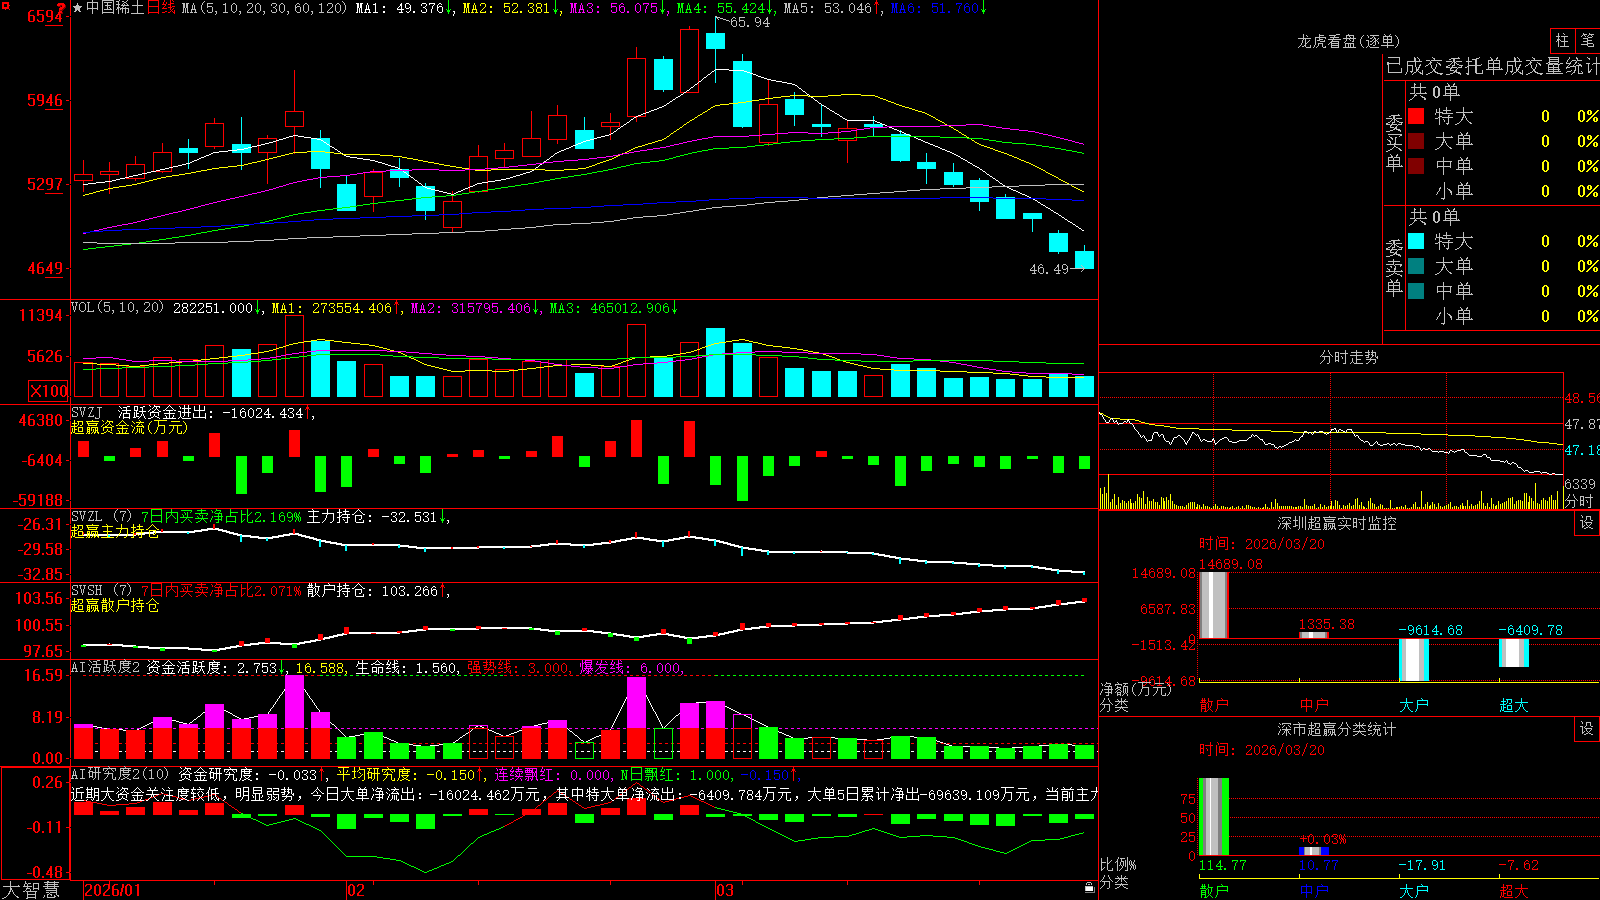Click the 龙虎看盘(逐单) panel title
1600x900 pixels.
1348,41
